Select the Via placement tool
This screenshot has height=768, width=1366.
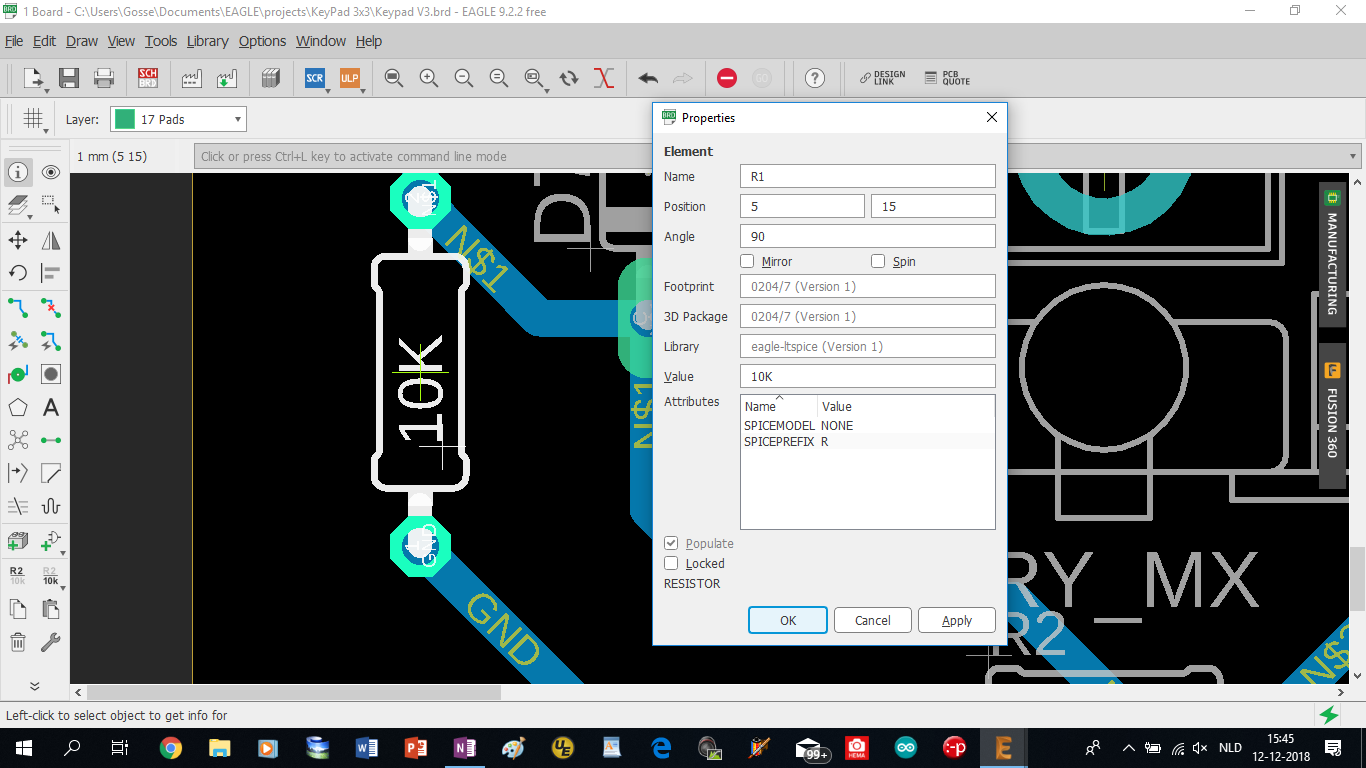tap(18, 374)
